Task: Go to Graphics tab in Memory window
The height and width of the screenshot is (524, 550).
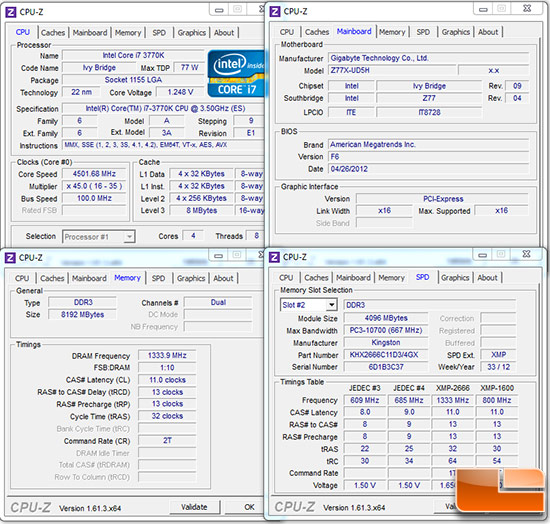Action: (191, 278)
